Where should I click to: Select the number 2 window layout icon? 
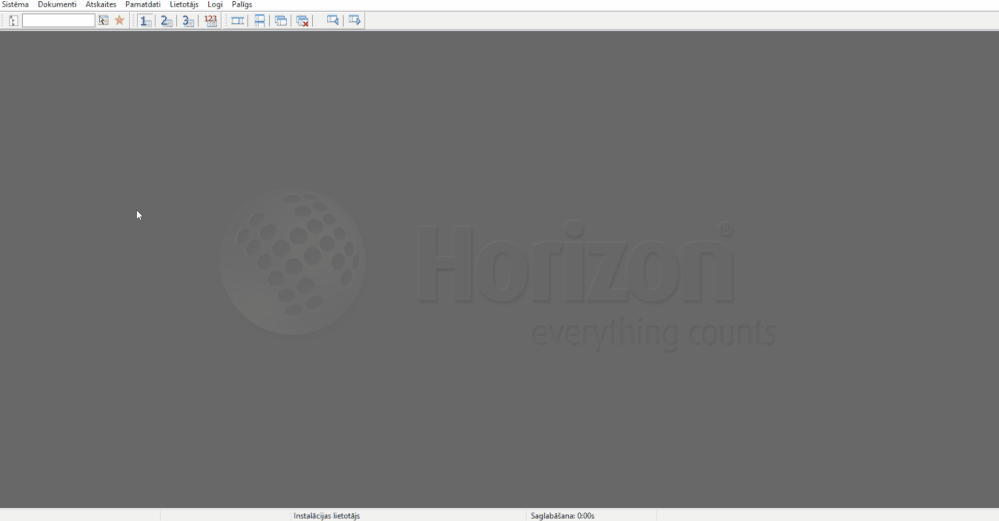[166, 21]
